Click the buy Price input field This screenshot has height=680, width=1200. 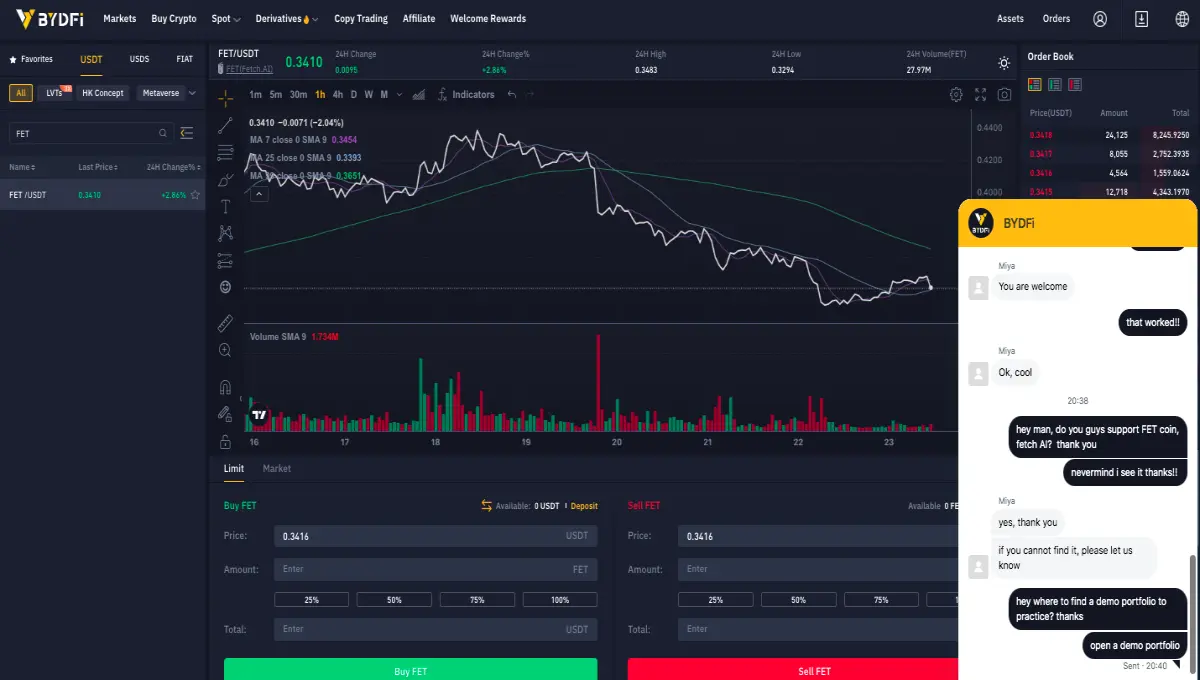click(436, 536)
